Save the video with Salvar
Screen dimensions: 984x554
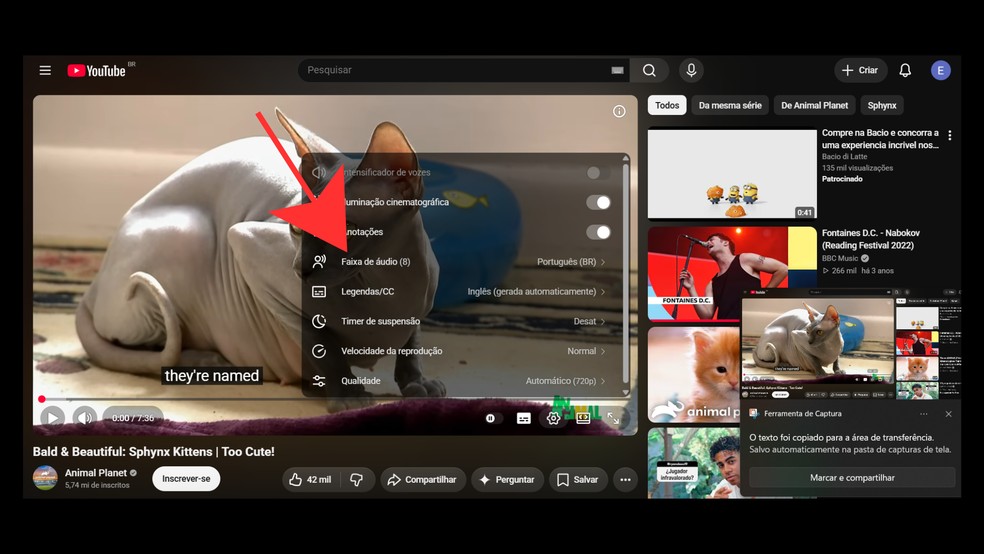click(x=578, y=479)
